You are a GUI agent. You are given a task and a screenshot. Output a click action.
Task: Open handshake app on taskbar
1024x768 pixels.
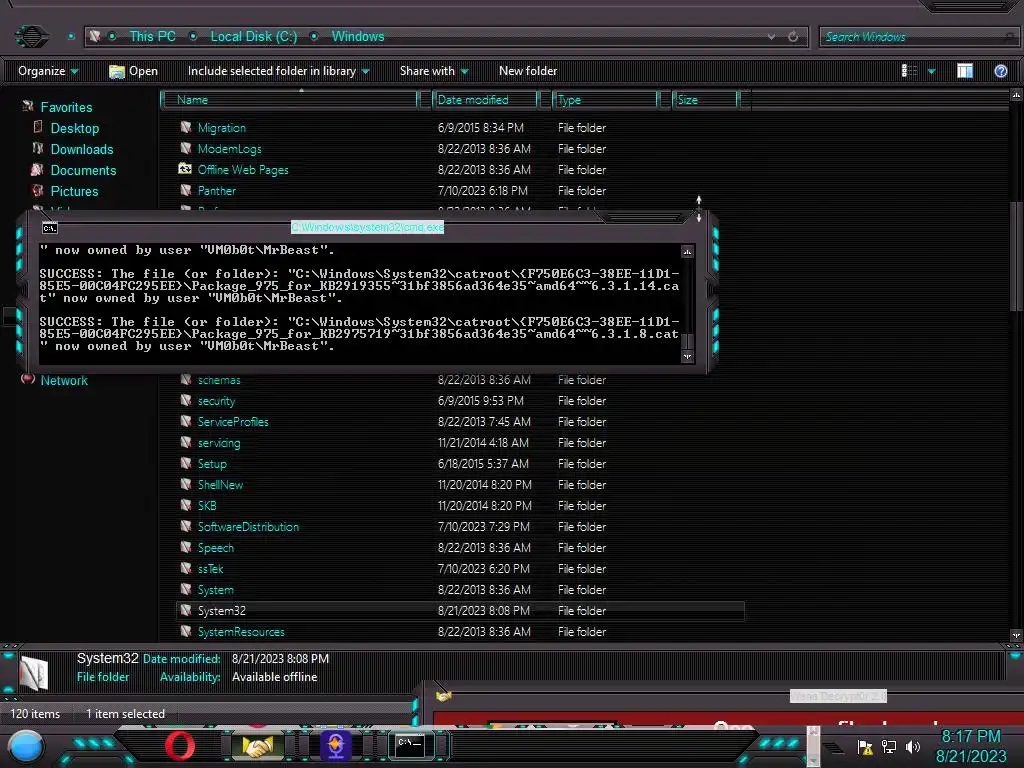click(257, 746)
